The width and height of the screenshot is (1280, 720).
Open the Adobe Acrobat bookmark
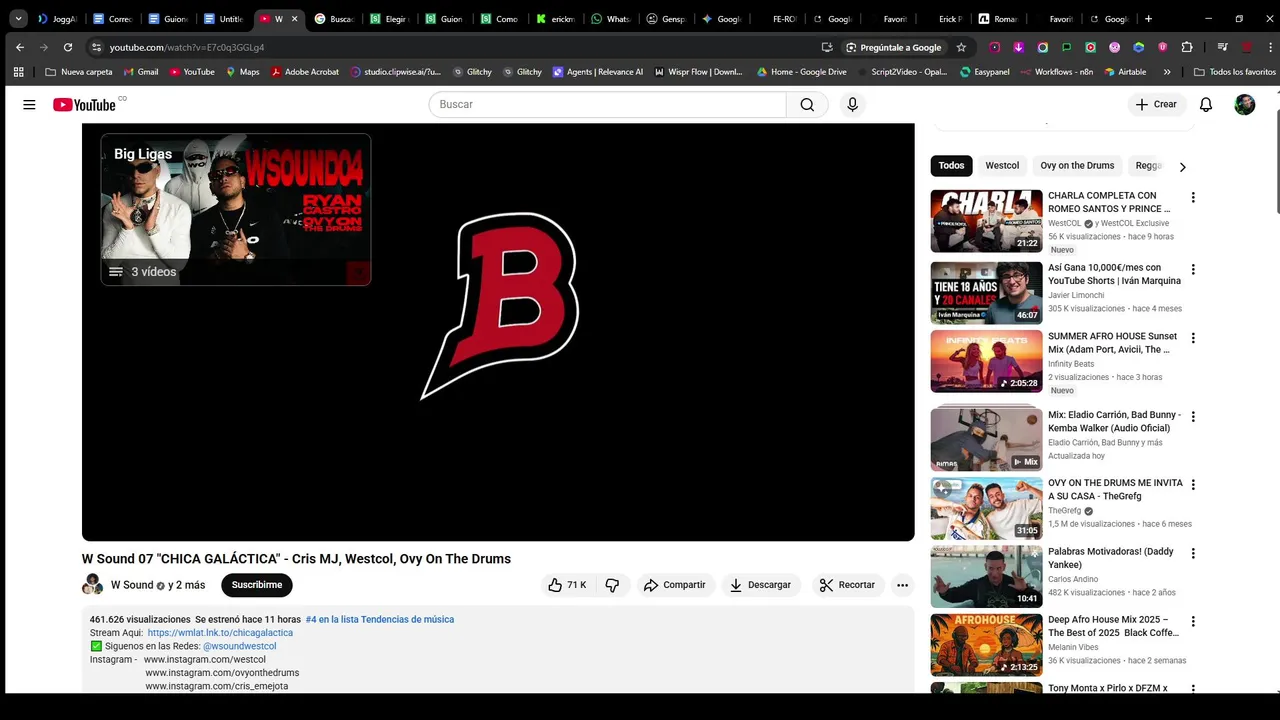[305, 72]
